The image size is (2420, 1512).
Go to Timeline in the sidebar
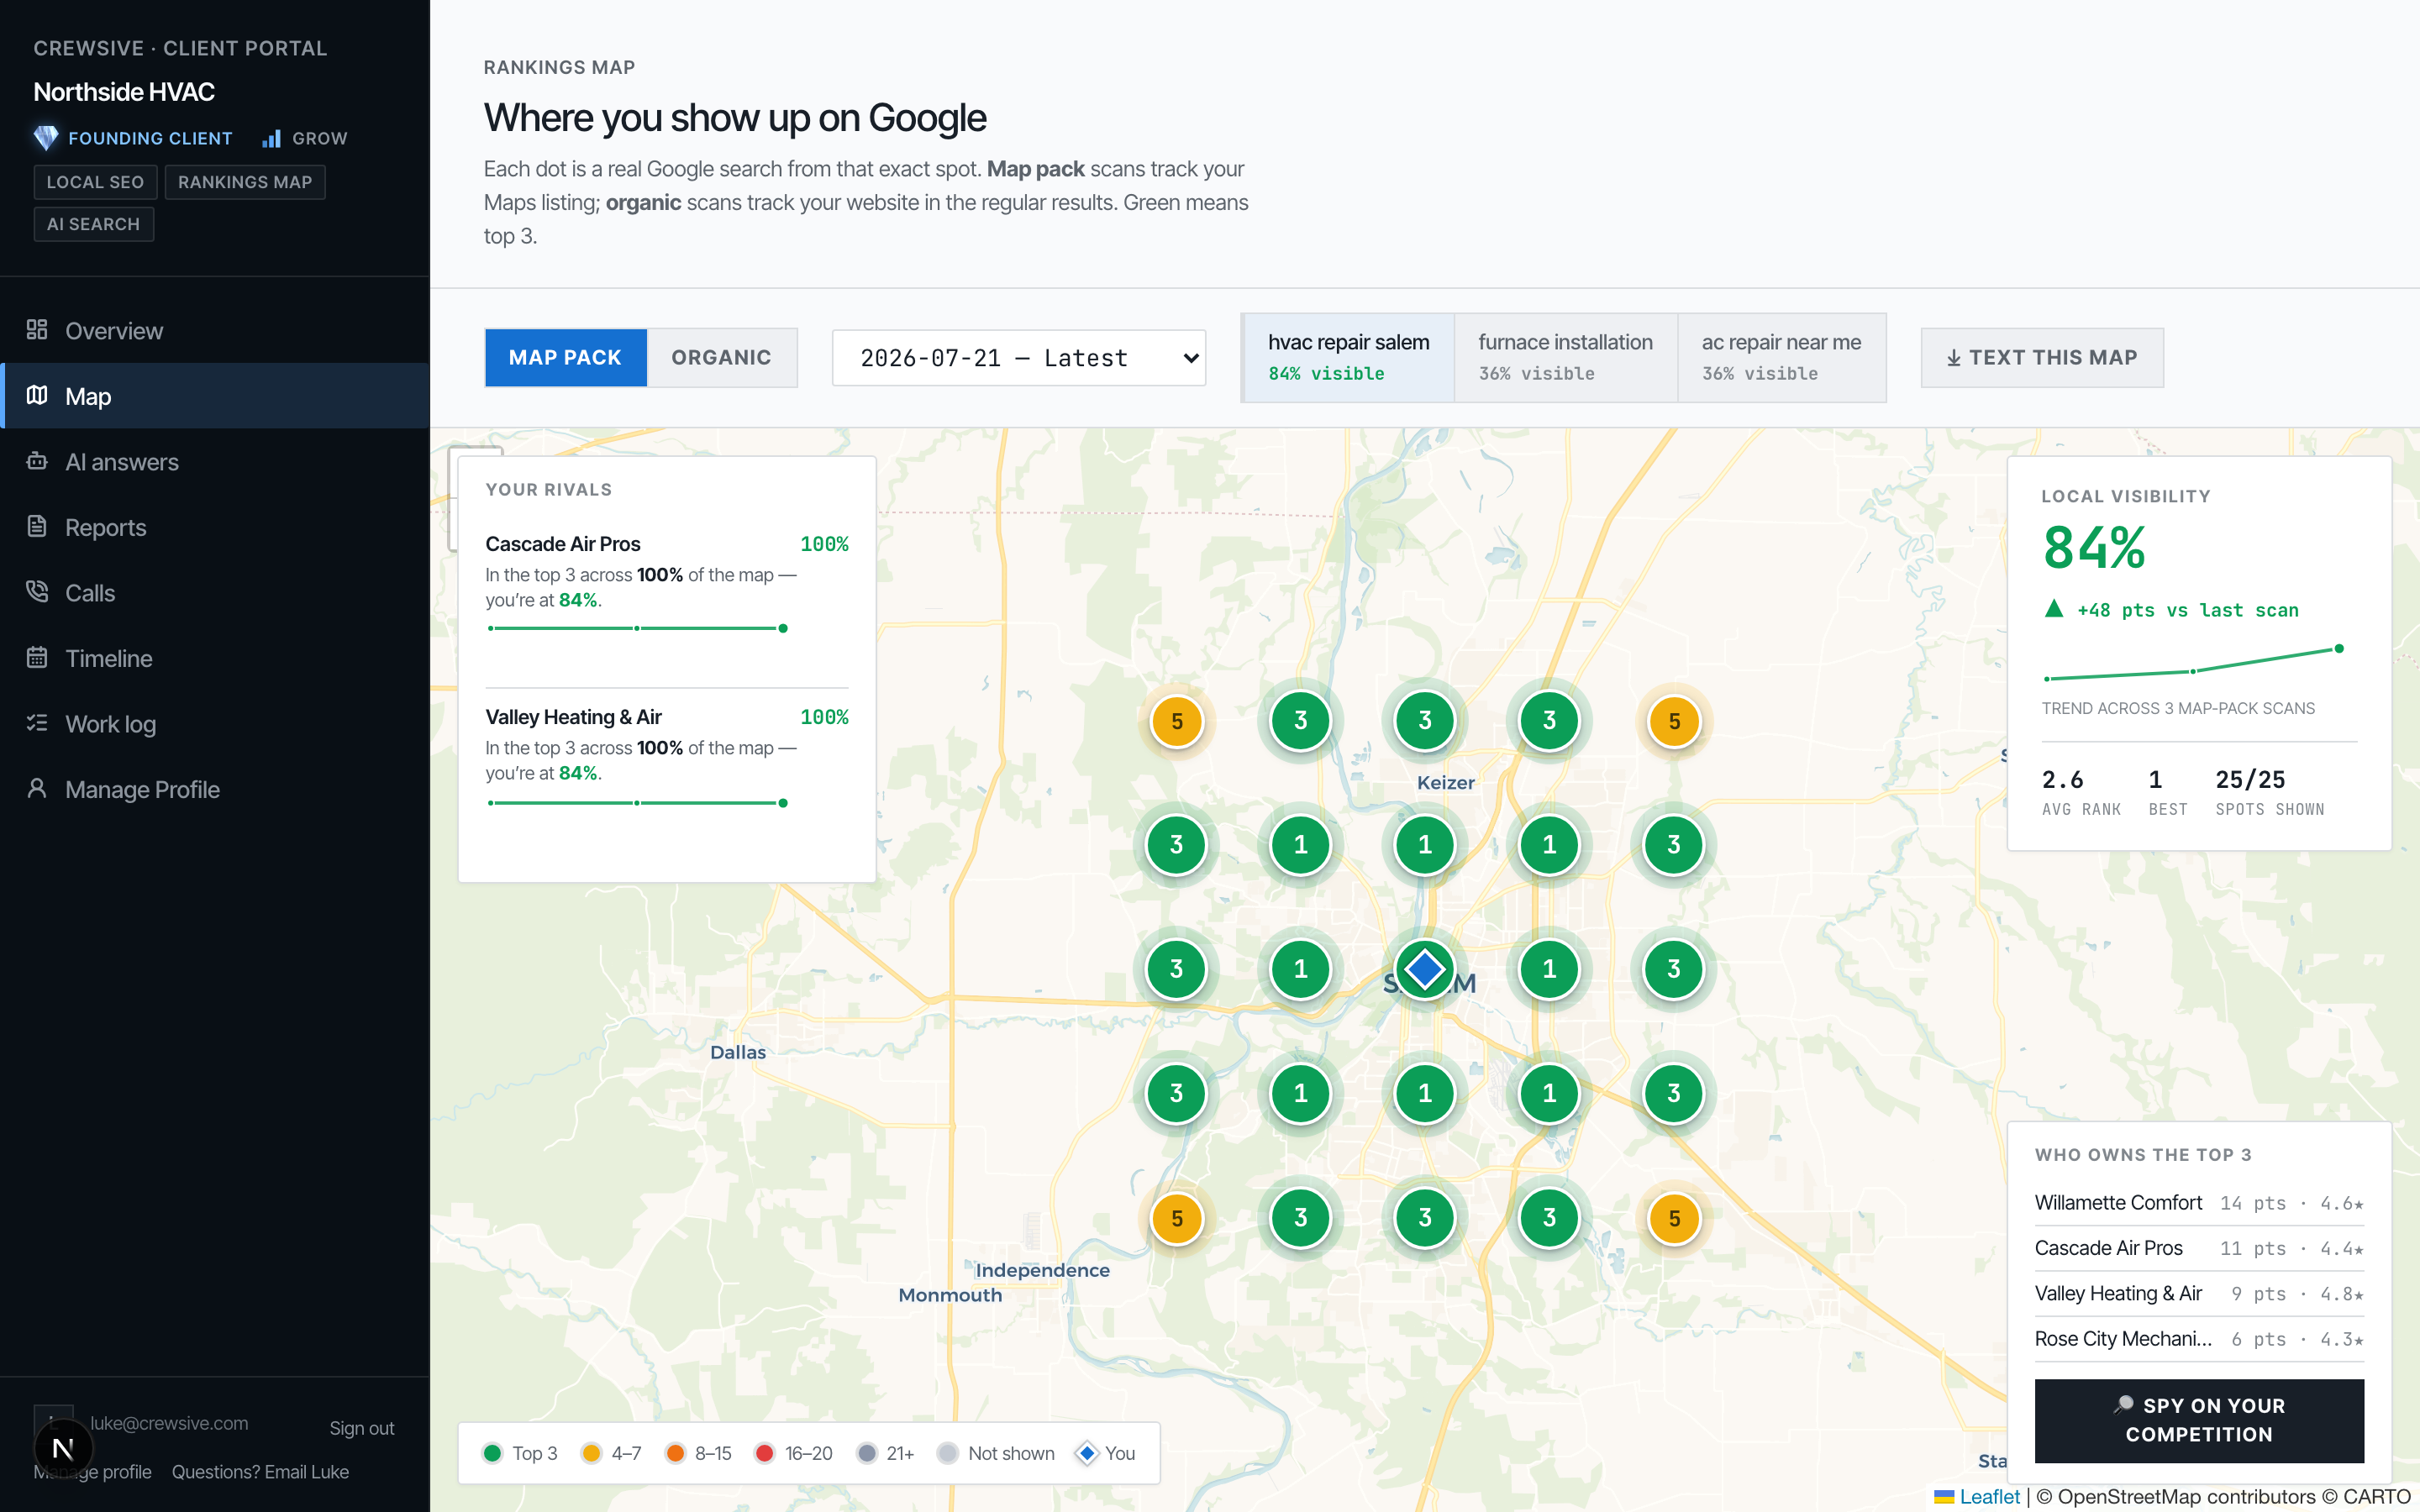click(x=215, y=658)
